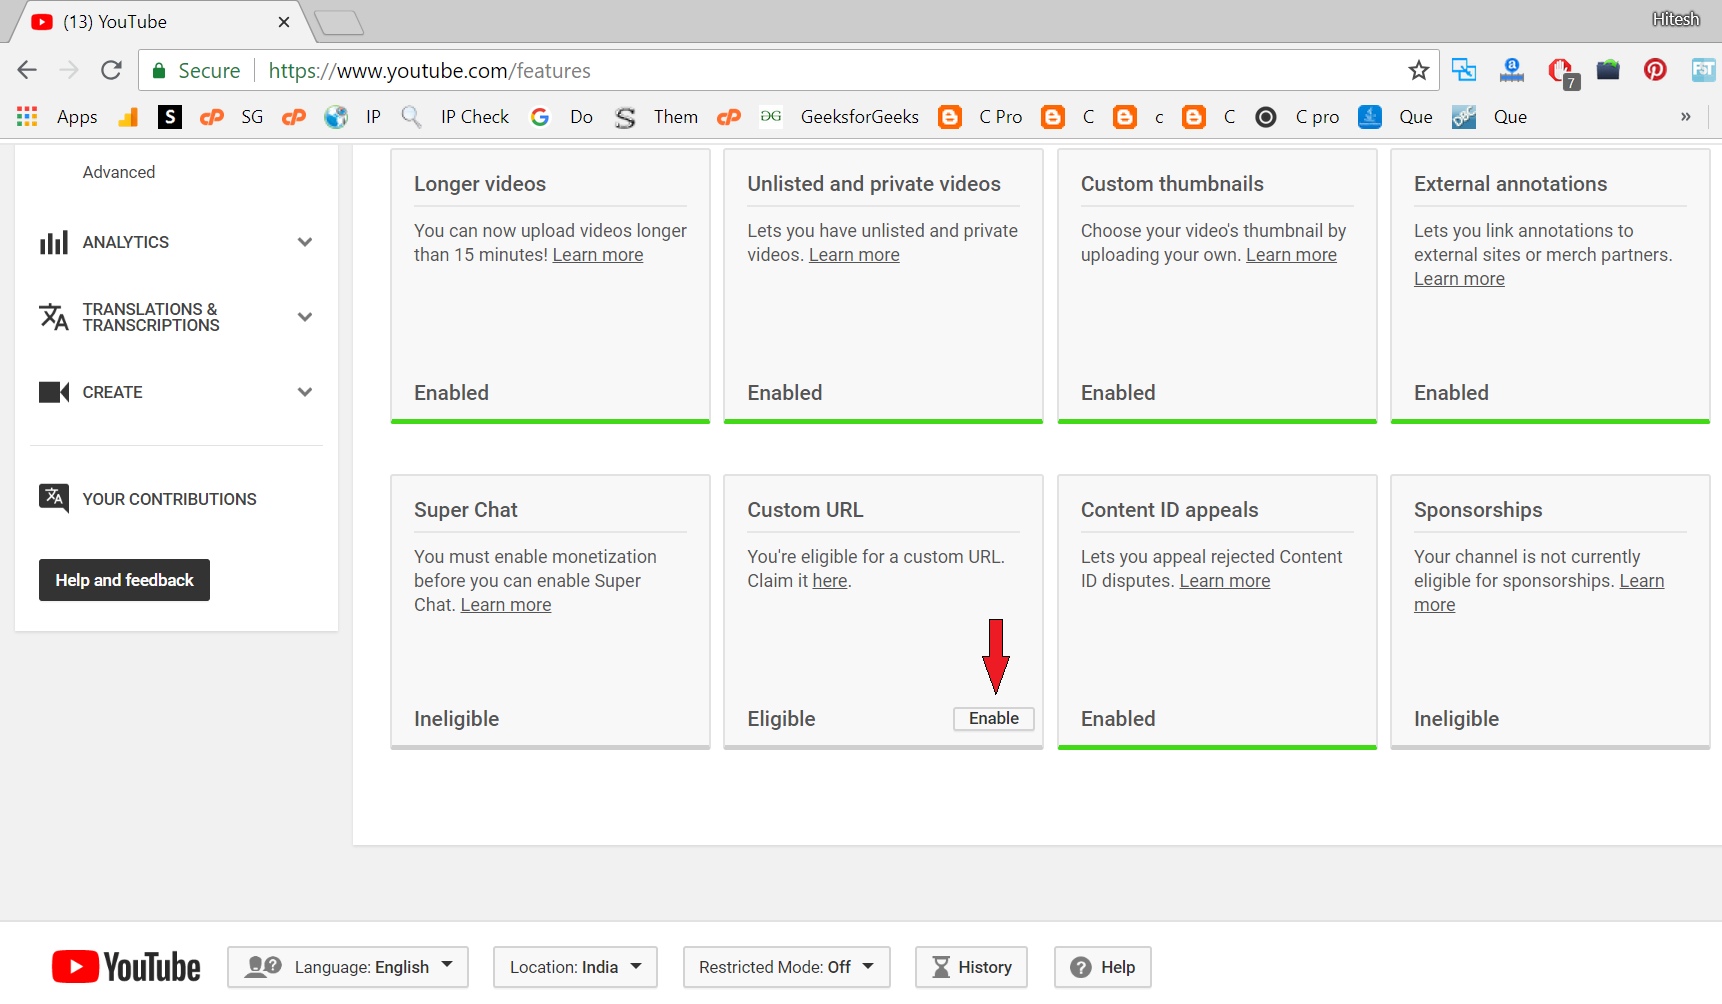Select Advanced in the sidebar menu

(119, 172)
